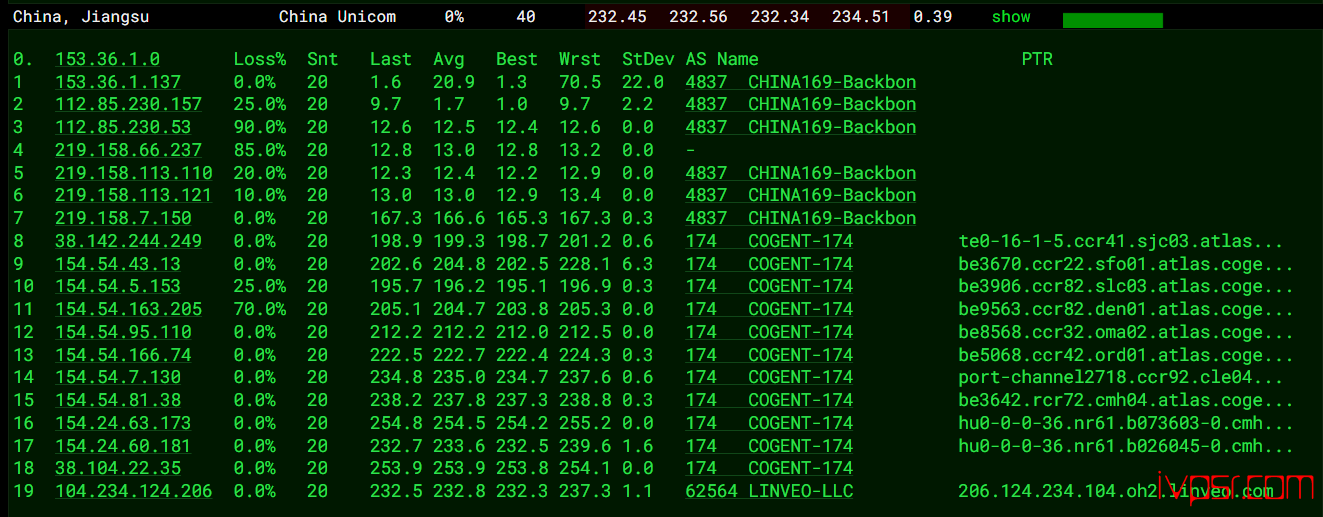Screen dimensions: 1323x517
Task: Click the "PTR" column header
Action: tap(1037, 59)
